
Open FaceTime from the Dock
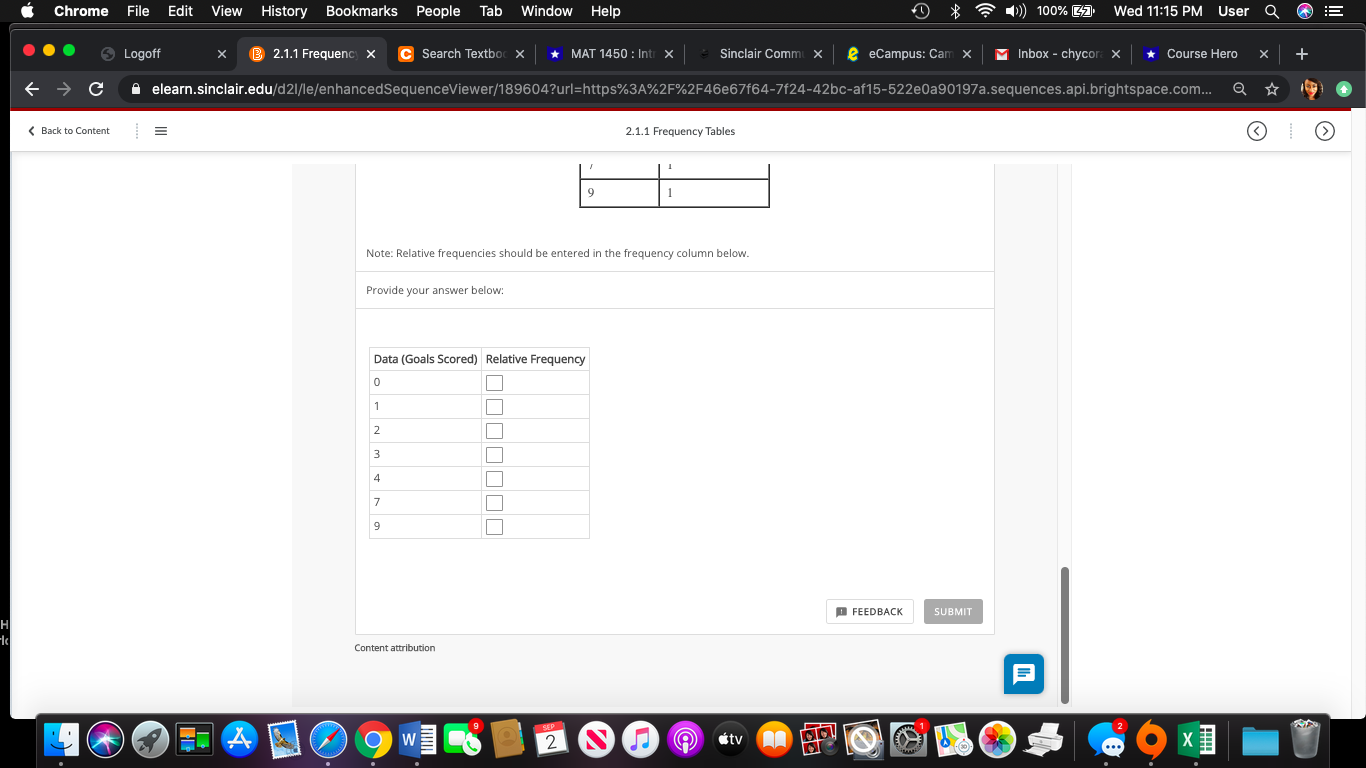(461, 739)
